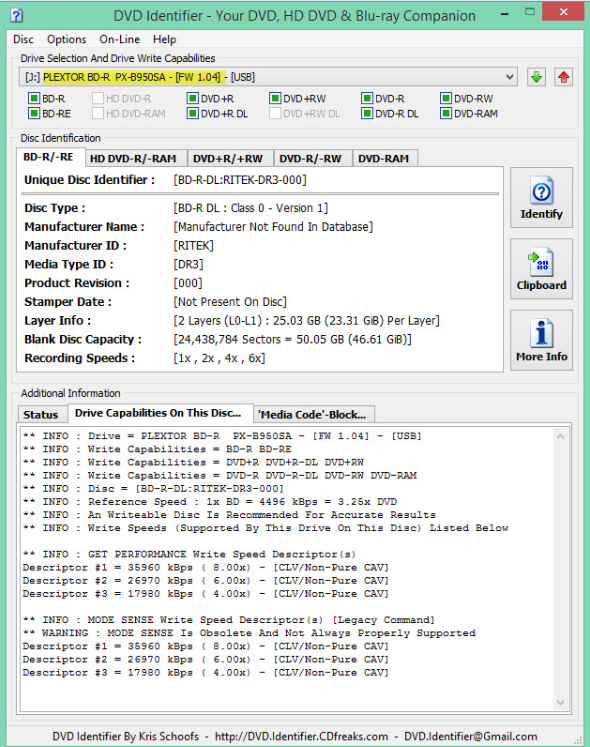590x747 pixels.
Task: Switch to the DVD+R/+RW tab
Action: 228,159
